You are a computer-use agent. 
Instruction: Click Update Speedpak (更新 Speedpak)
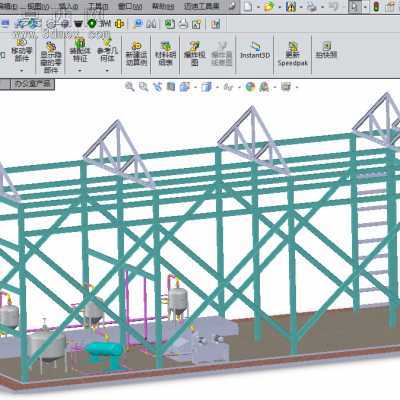tap(293, 54)
